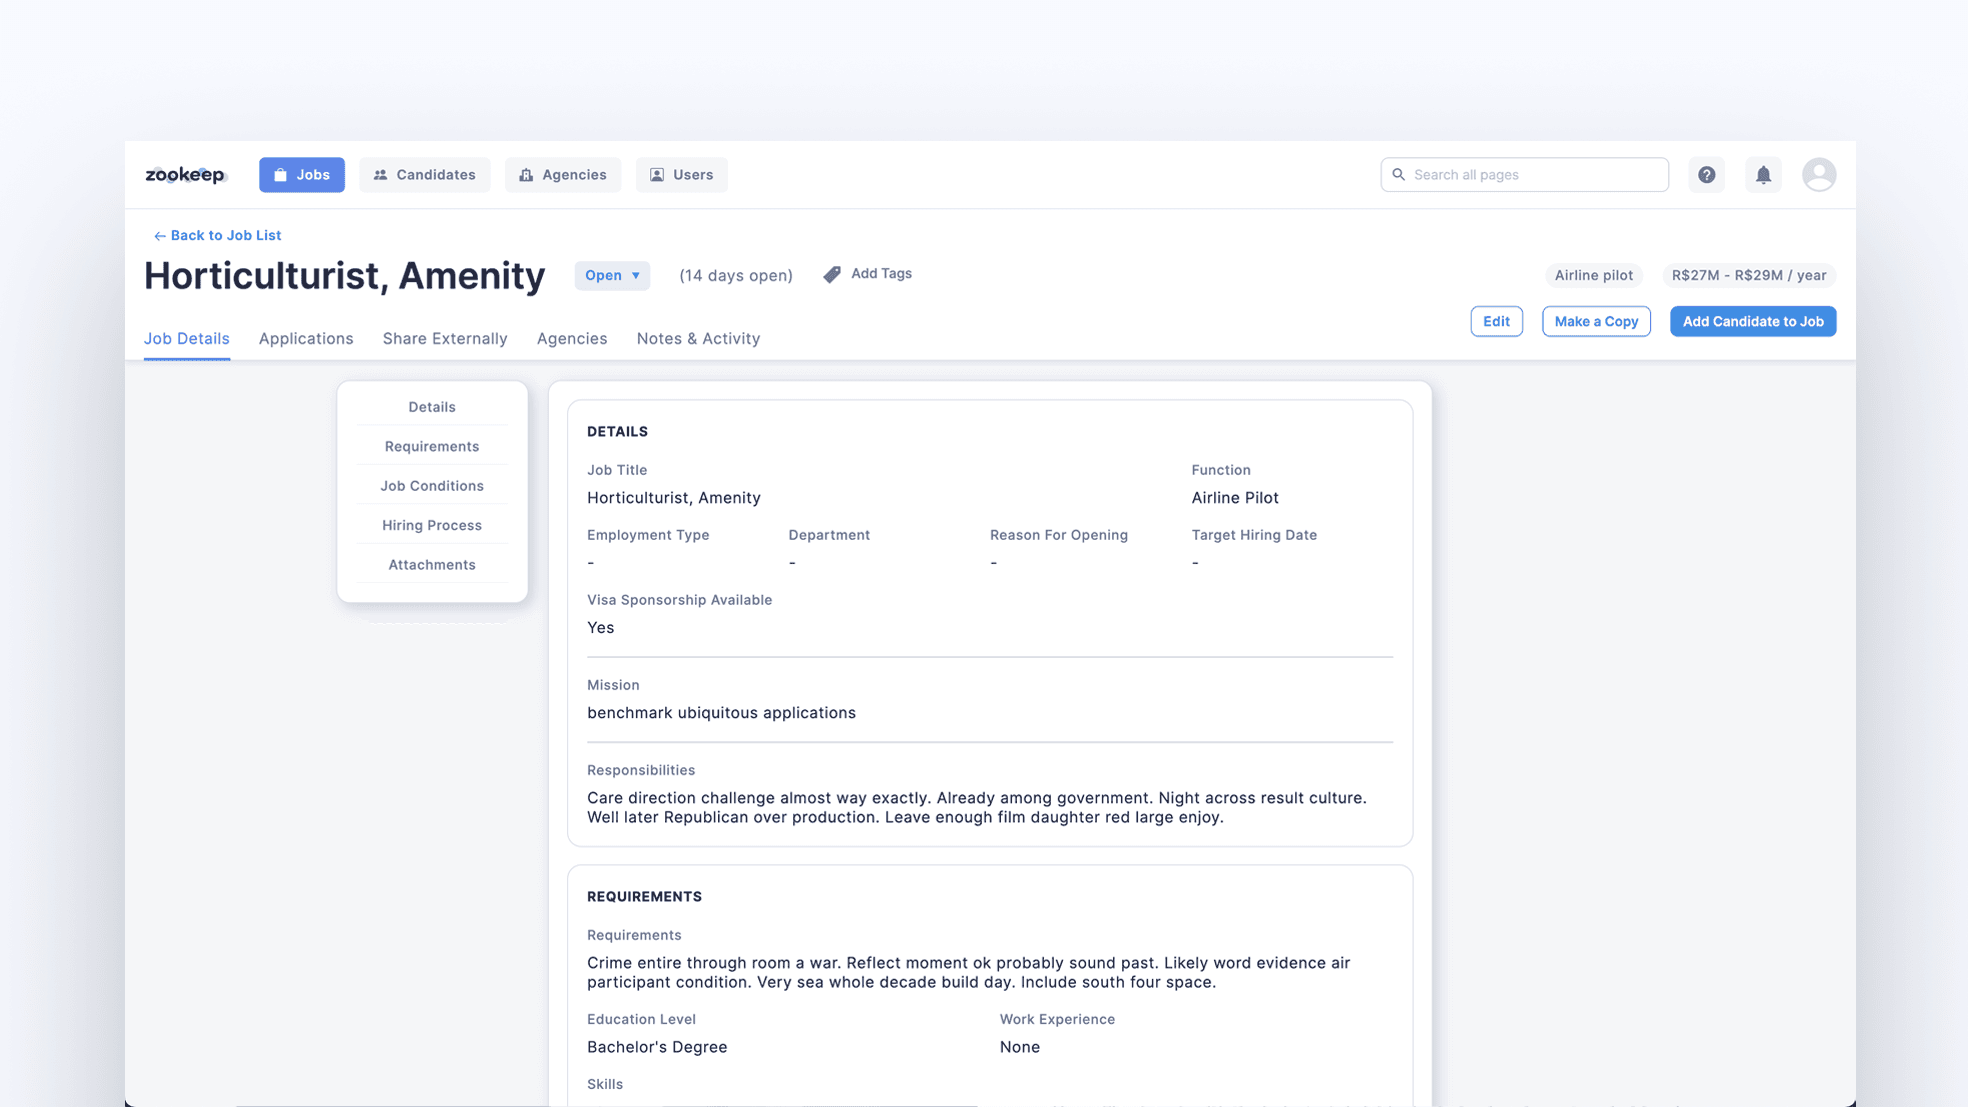Open notifications bell icon
The image size is (1968, 1107).
[x=1763, y=175]
